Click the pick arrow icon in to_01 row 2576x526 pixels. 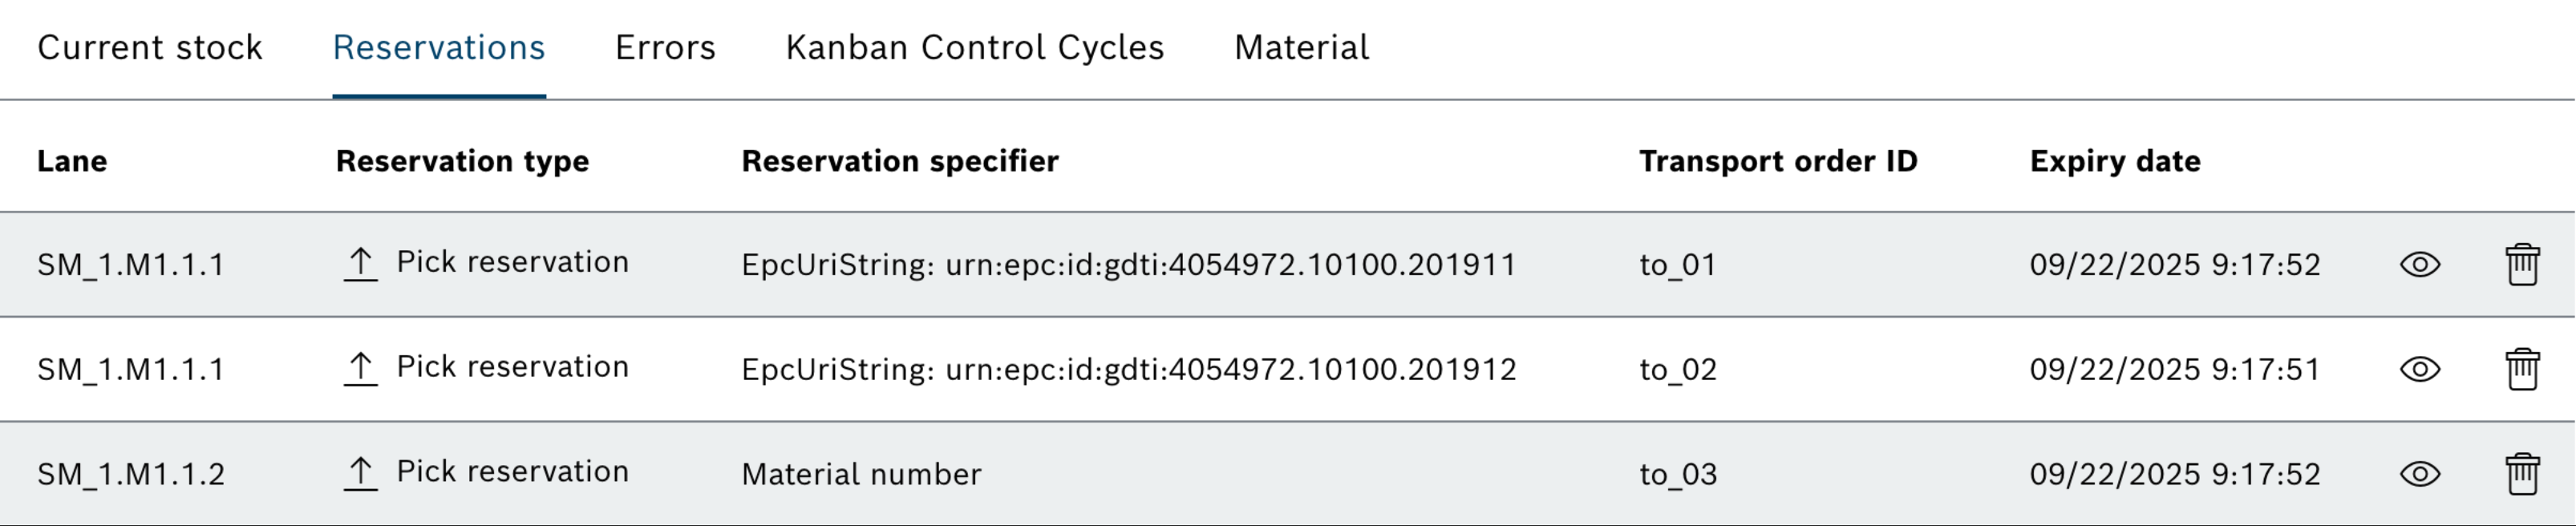360,264
